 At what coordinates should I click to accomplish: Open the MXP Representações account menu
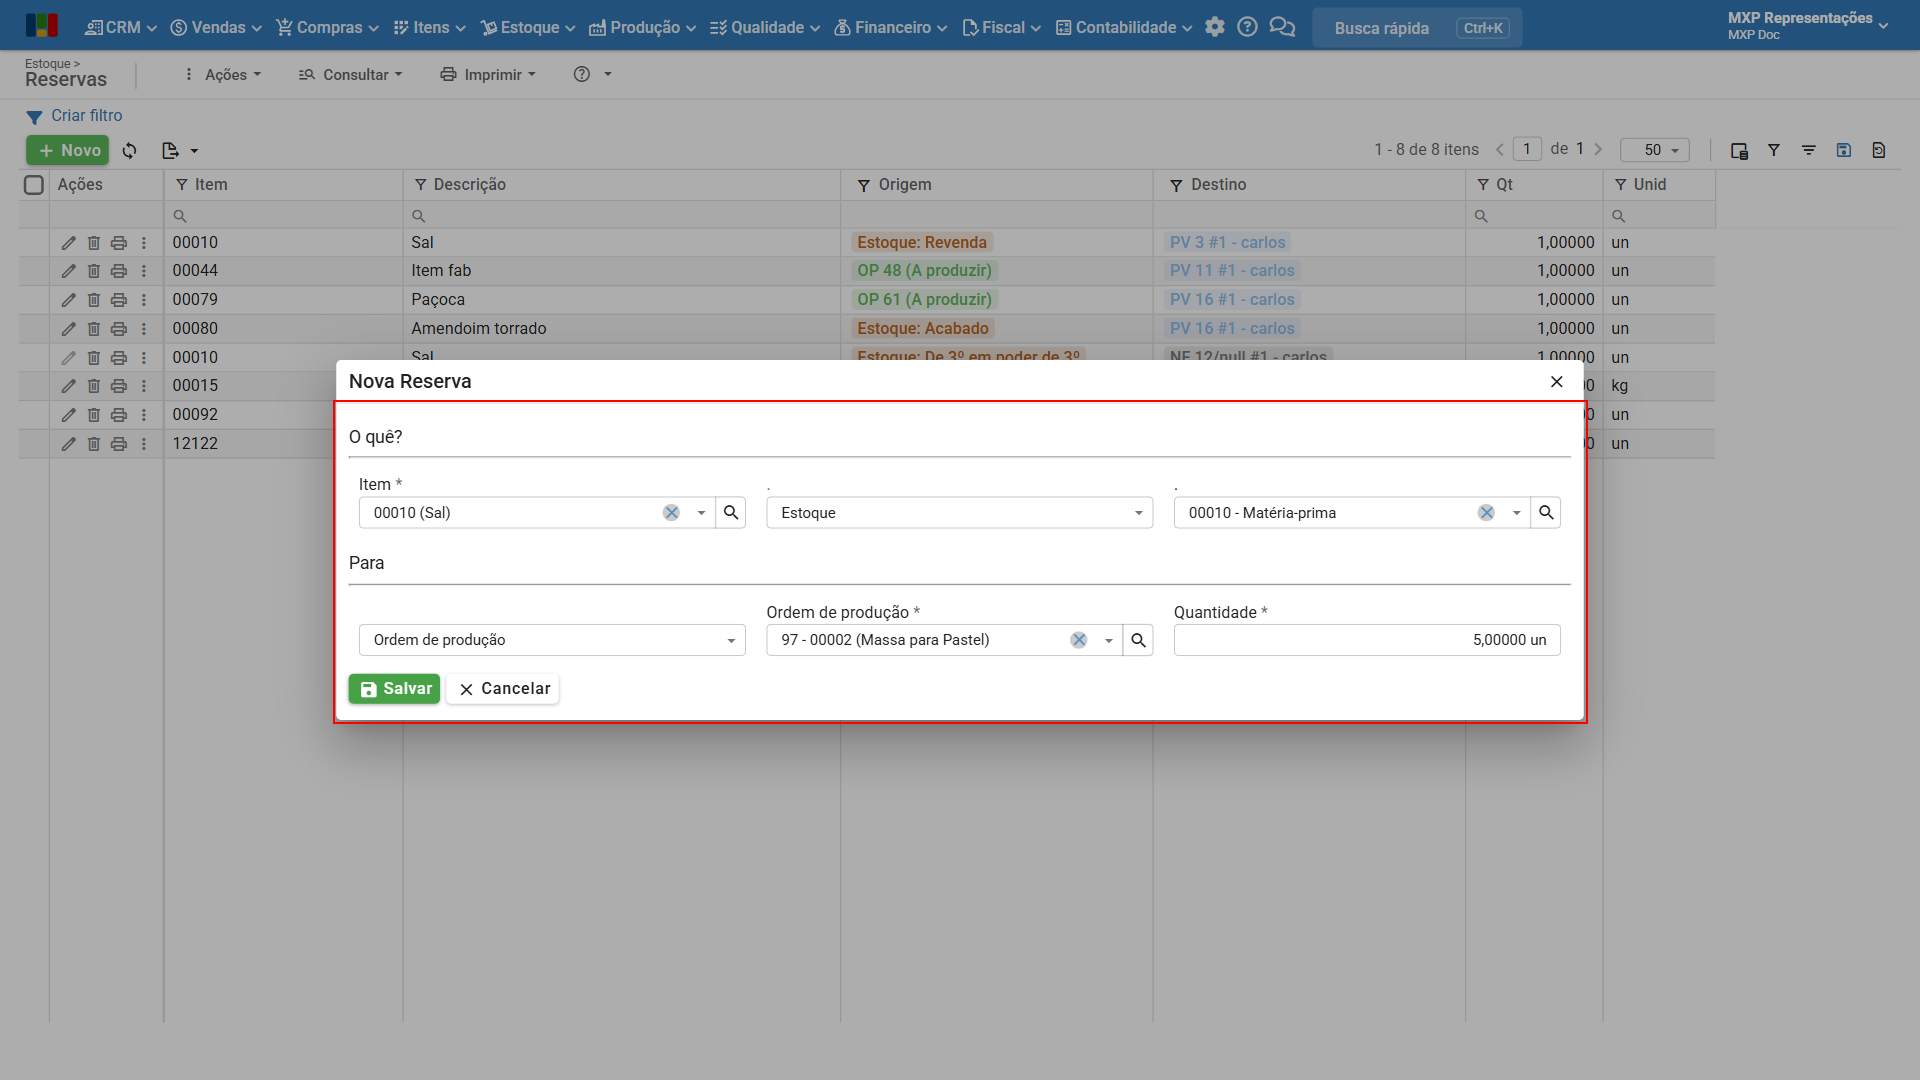pyautogui.click(x=1807, y=26)
